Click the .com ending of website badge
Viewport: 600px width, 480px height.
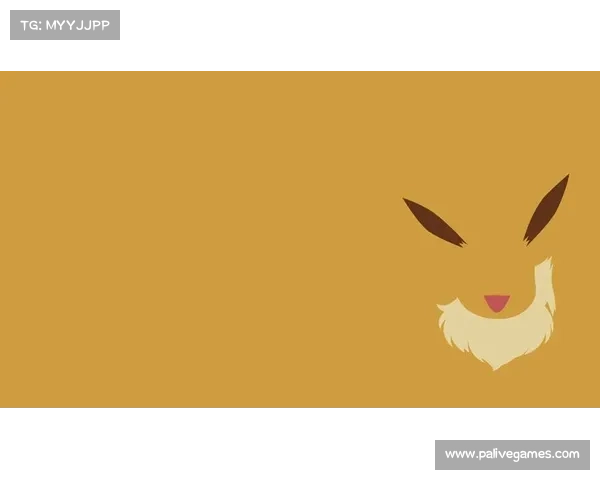pyautogui.click(x=565, y=455)
